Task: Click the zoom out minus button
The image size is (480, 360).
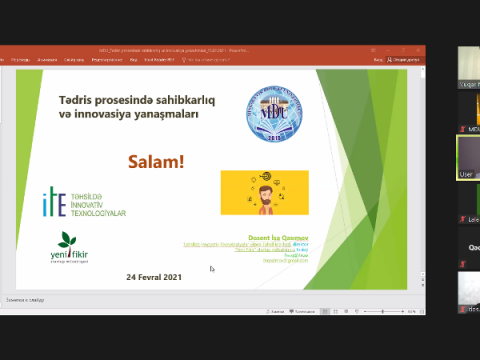Action: coord(365,311)
